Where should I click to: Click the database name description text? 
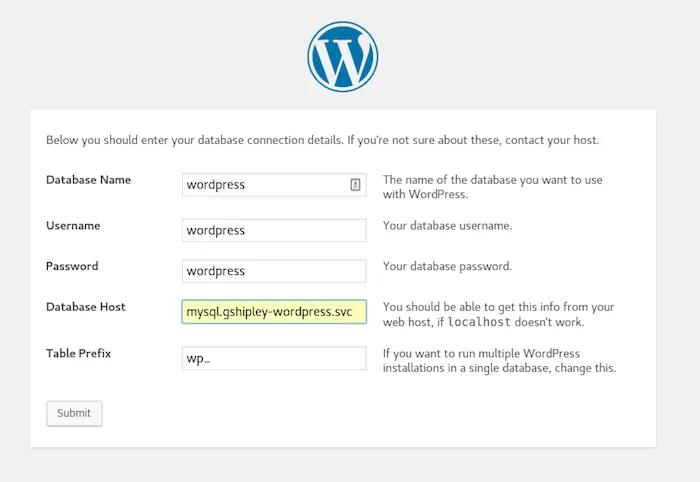click(497, 187)
